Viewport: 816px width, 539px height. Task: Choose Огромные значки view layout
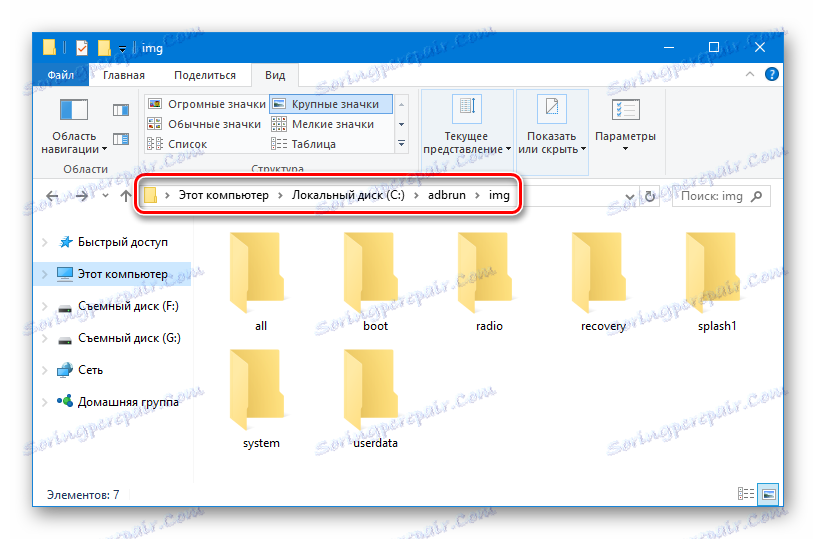pos(207,104)
